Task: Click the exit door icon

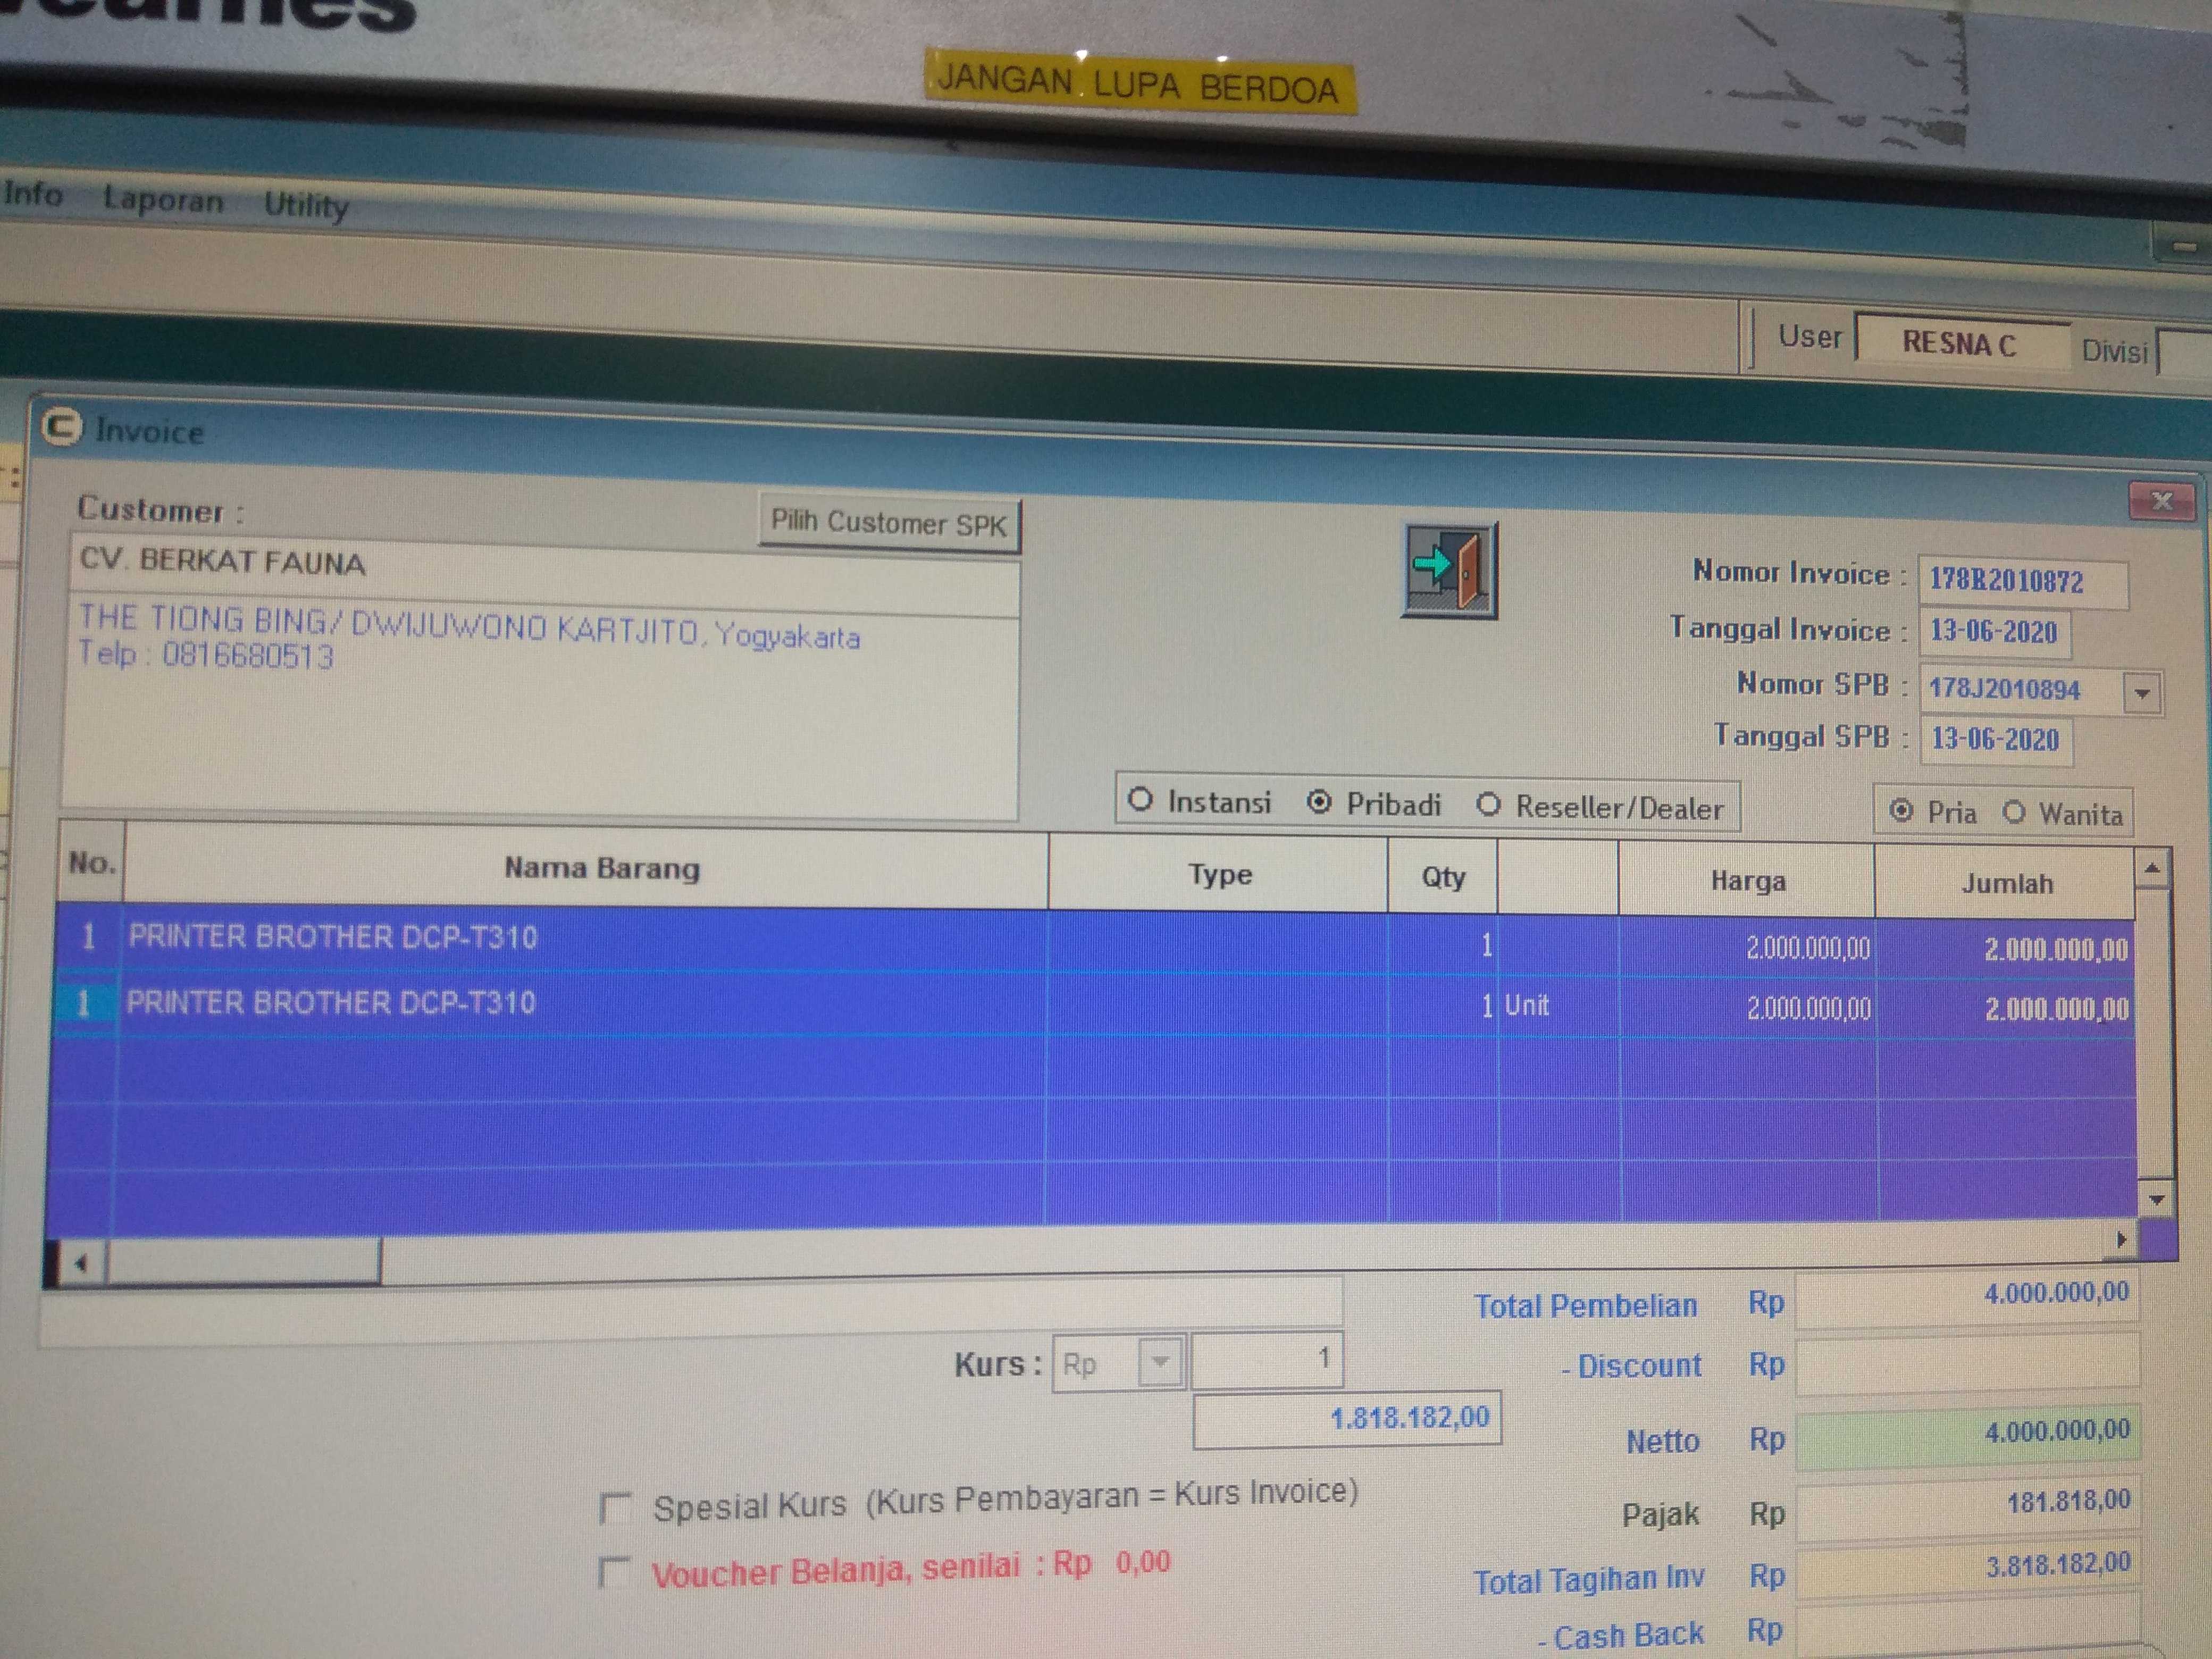Action: tap(1449, 570)
